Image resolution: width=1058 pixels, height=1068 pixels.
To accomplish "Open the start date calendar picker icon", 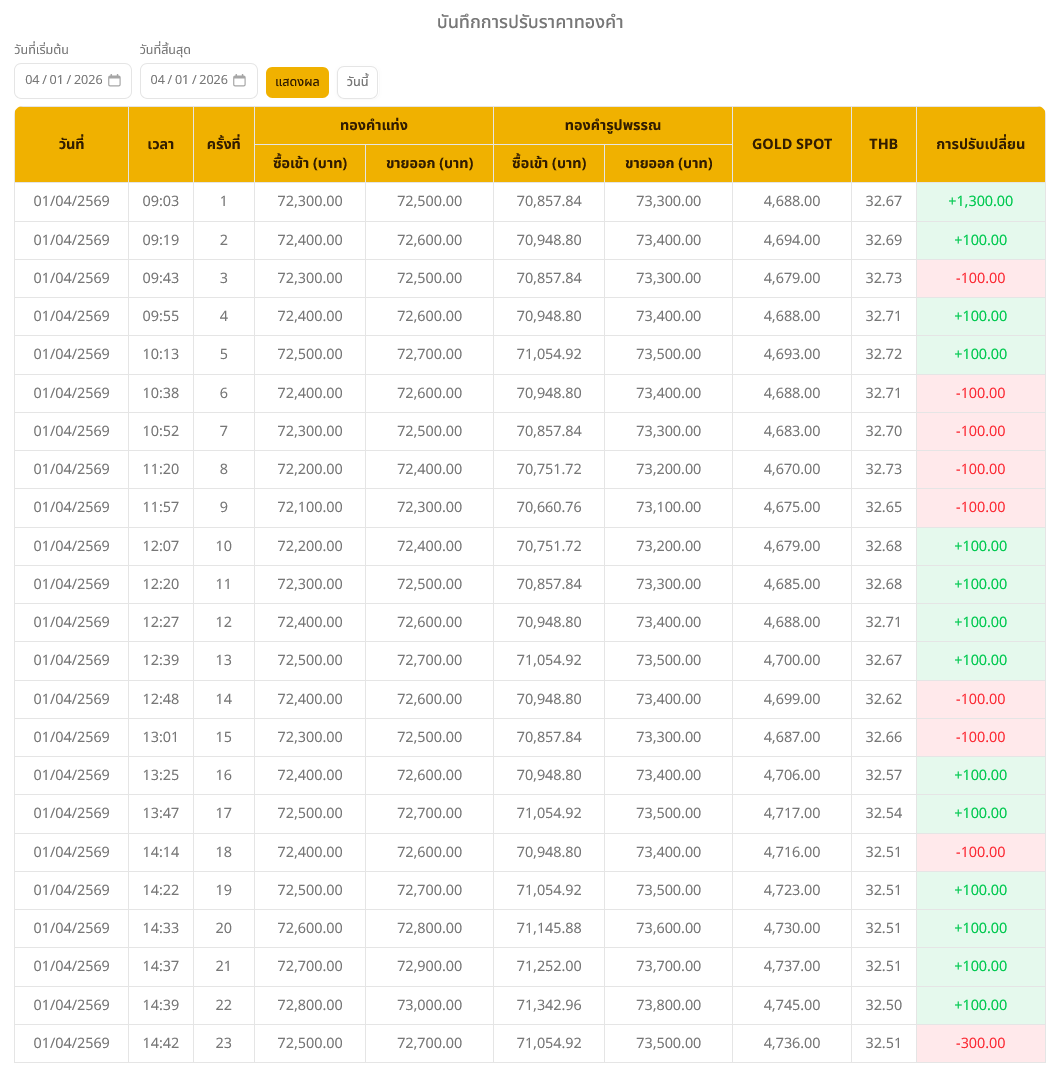I will 114,81.
